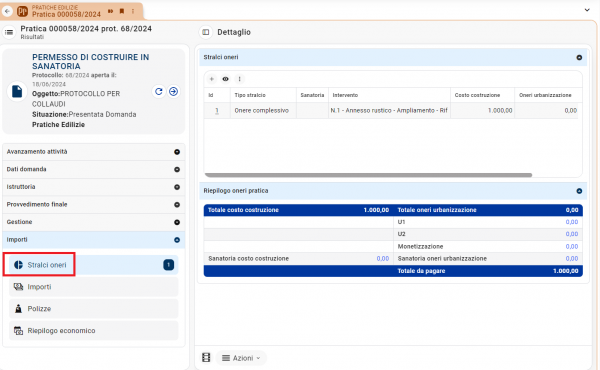The height and width of the screenshot is (370, 600).
Task: Expand the Istruttoria section
Action: click(94, 187)
